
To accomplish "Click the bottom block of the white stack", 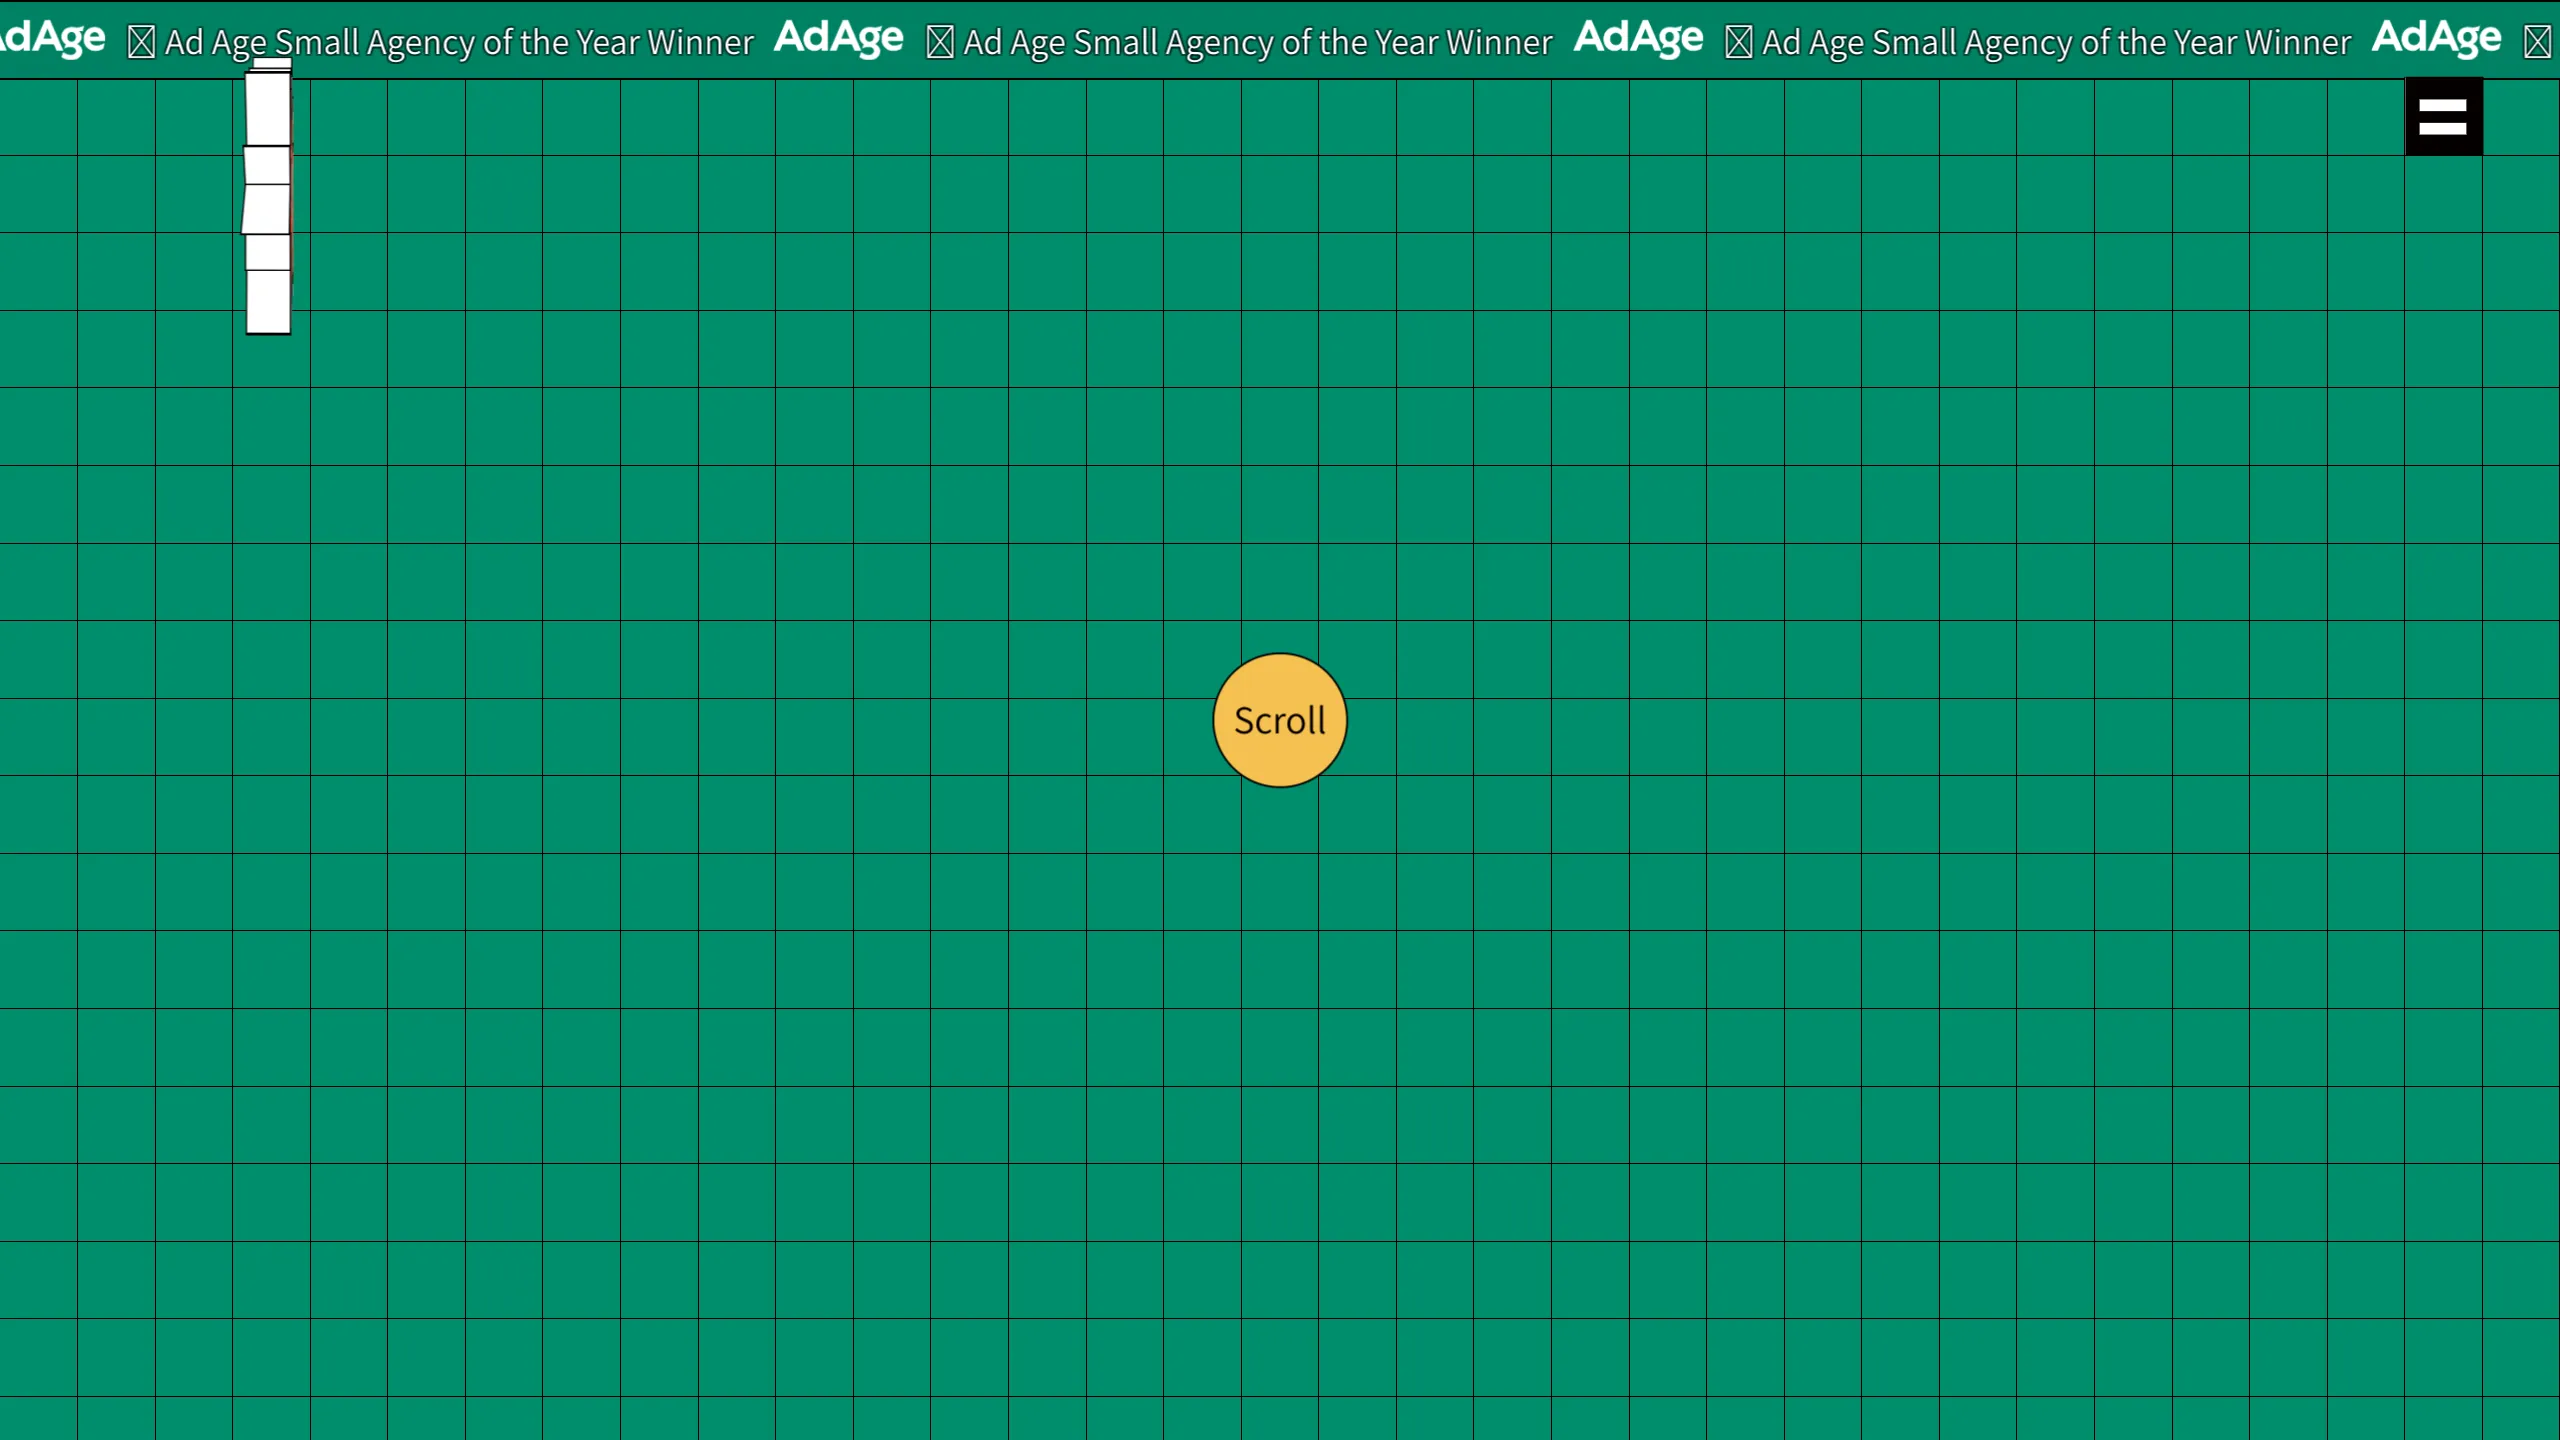I will [x=268, y=301].
